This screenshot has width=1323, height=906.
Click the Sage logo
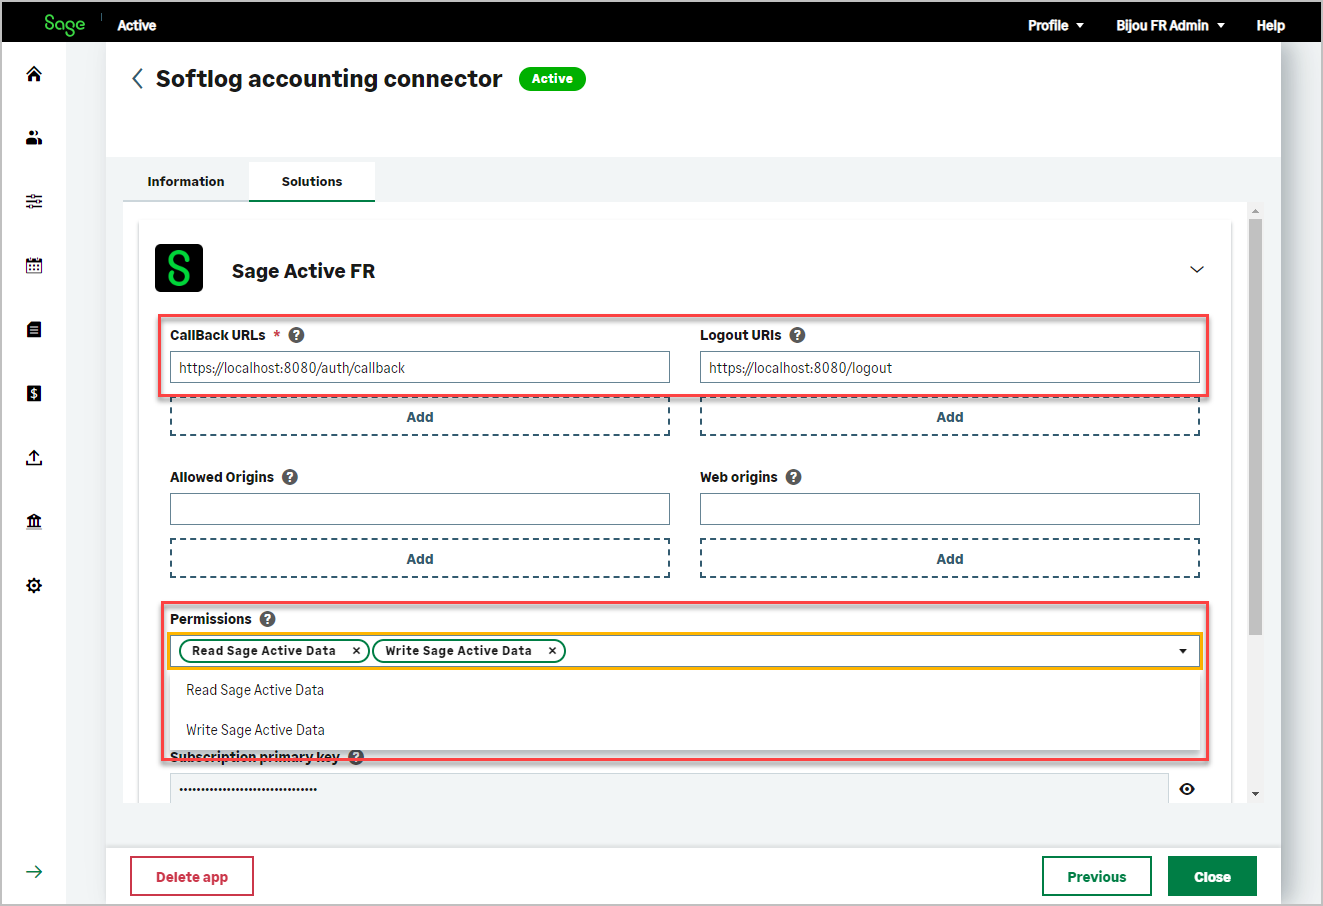(x=65, y=24)
